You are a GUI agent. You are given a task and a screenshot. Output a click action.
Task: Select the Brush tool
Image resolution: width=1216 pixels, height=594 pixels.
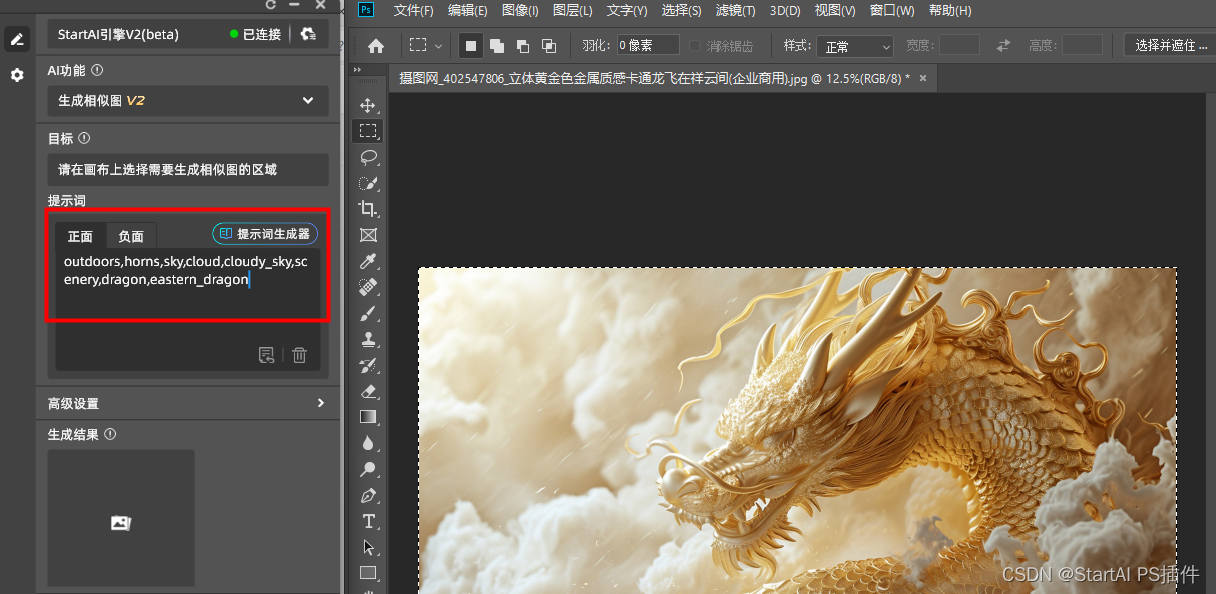(x=368, y=313)
